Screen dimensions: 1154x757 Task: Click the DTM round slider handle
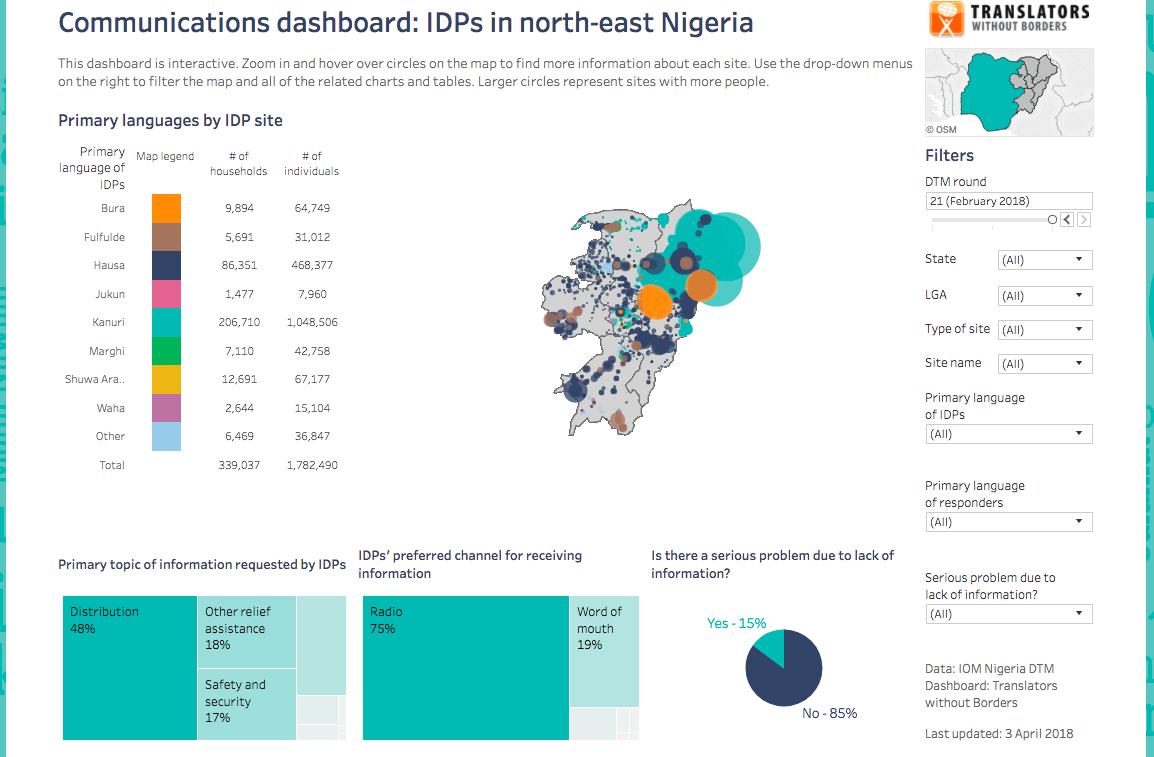(1052, 220)
